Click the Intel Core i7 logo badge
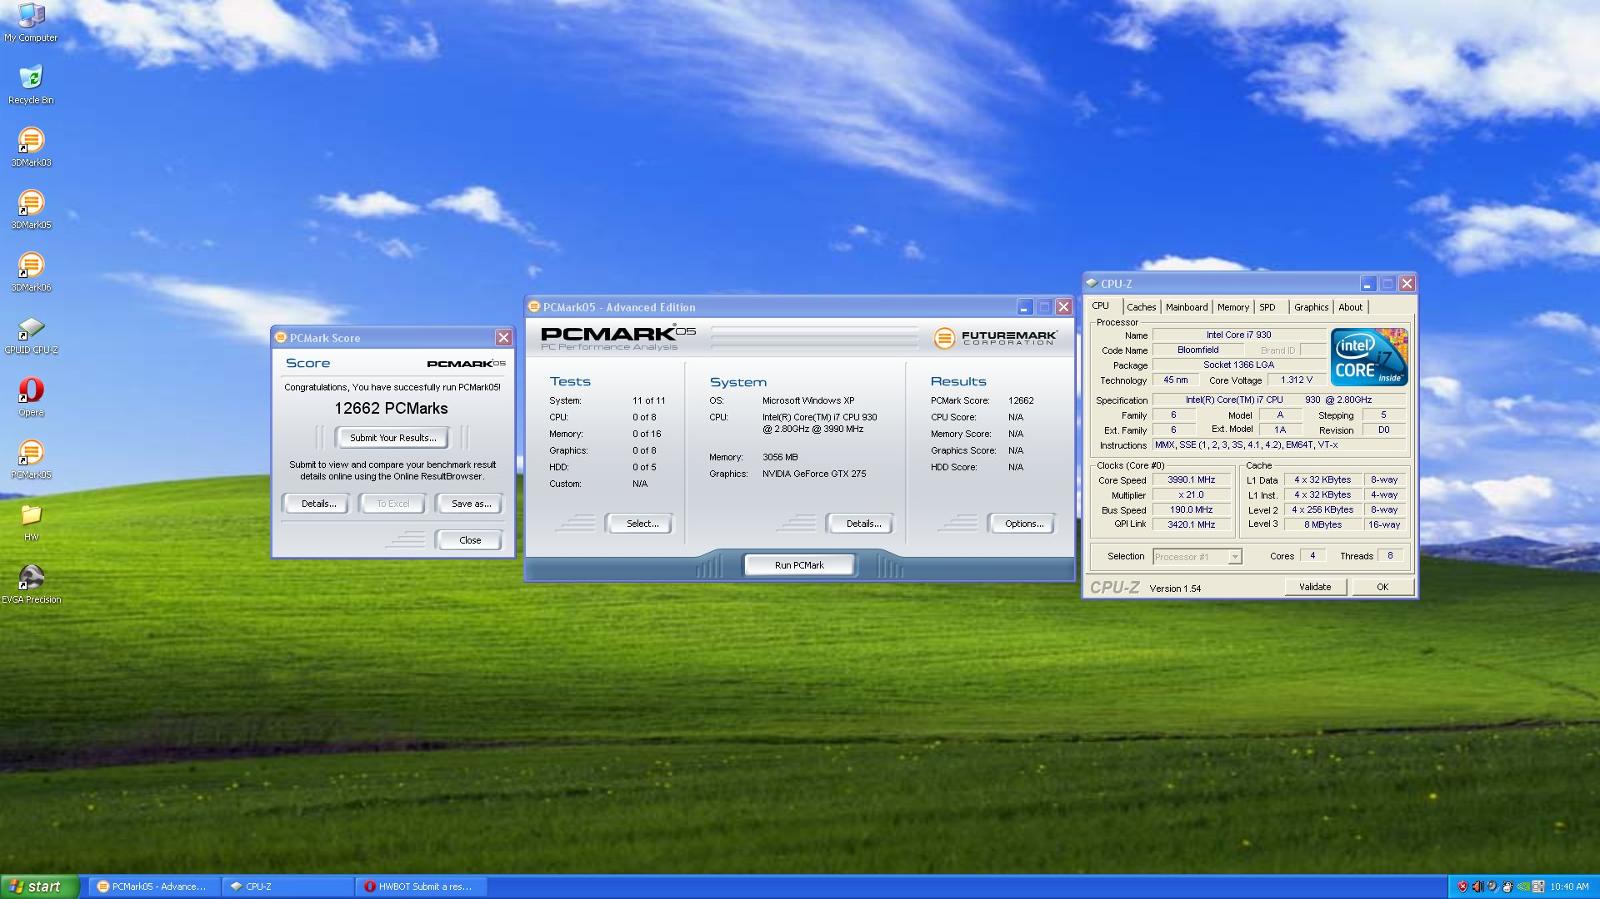1600x899 pixels. pyautogui.click(x=1369, y=357)
